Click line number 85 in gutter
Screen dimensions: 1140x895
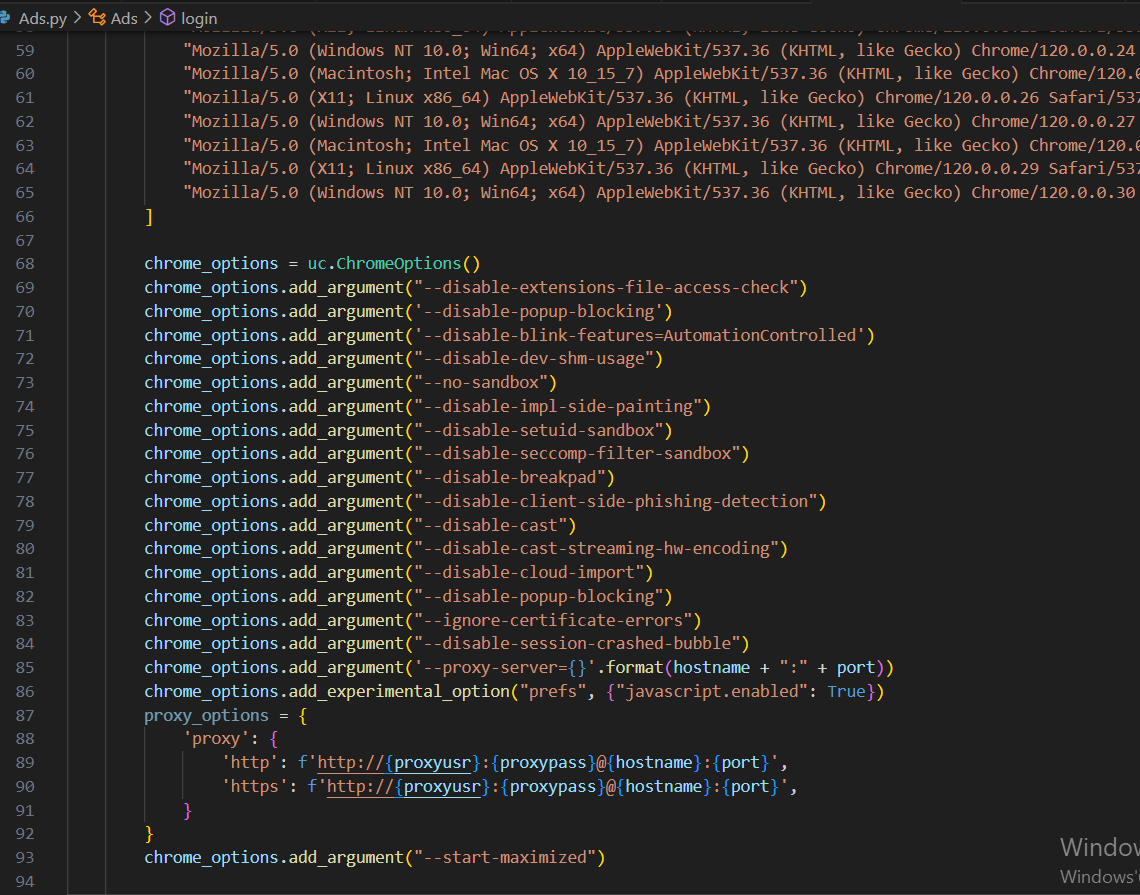coord(25,667)
